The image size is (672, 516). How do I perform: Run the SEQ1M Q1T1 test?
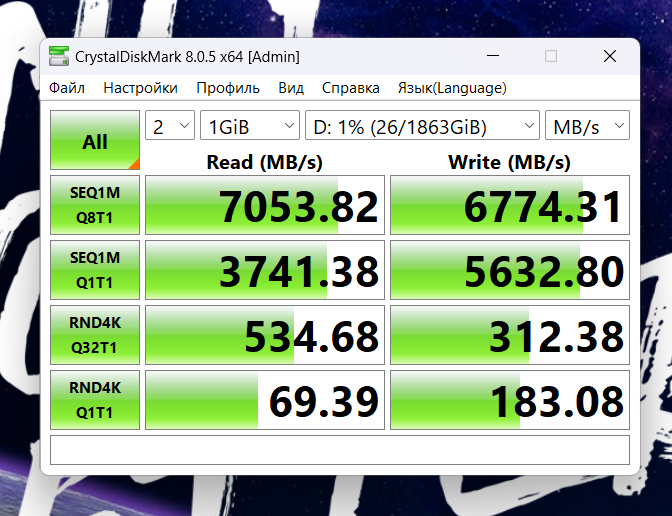tap(95, 270)
